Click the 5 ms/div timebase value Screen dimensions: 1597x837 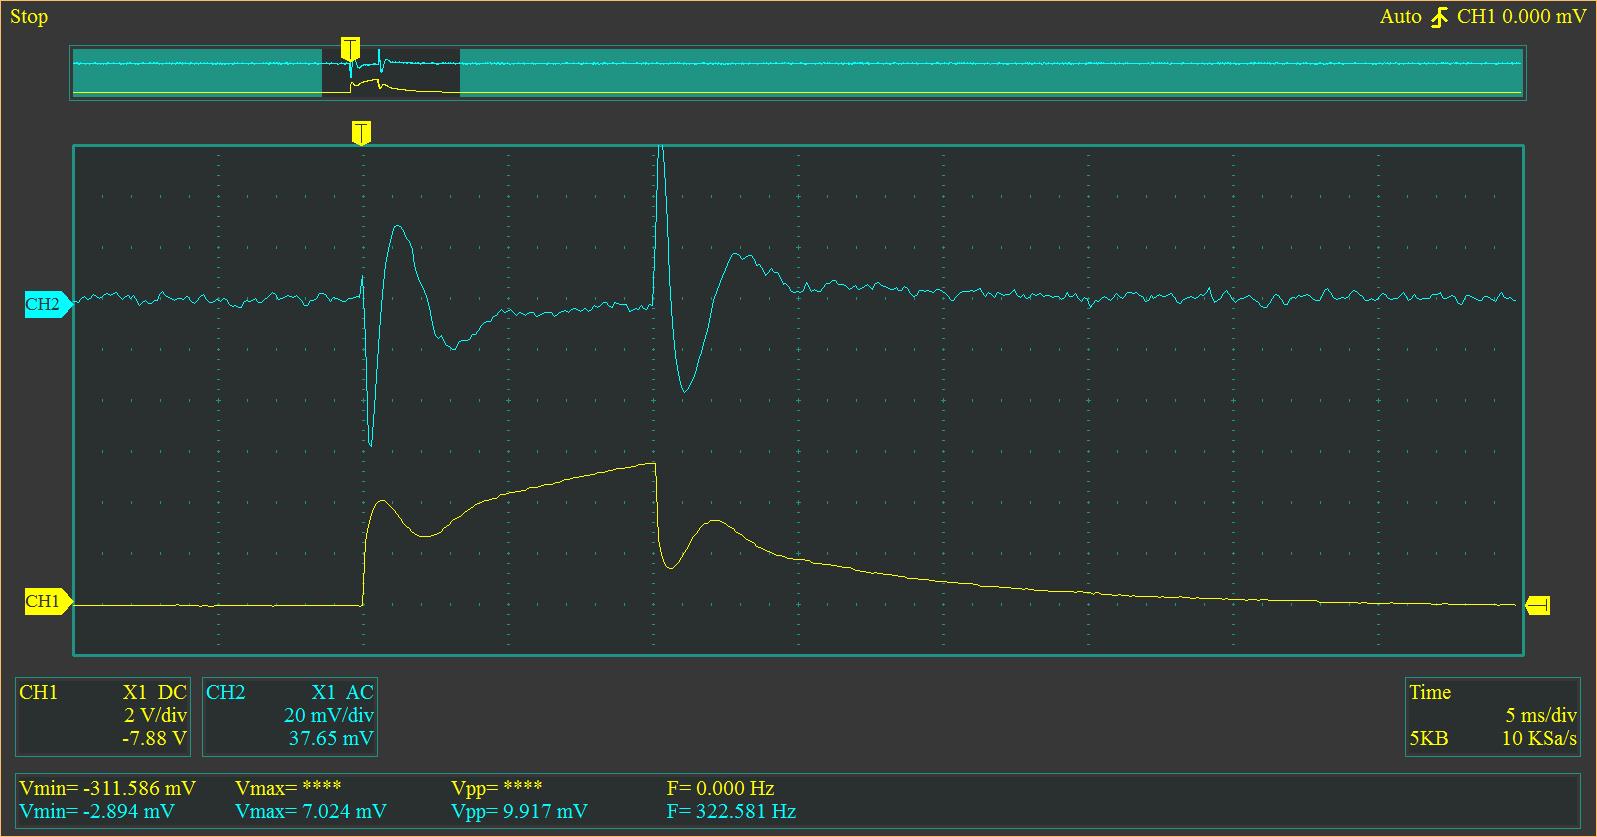[1541, 715]
